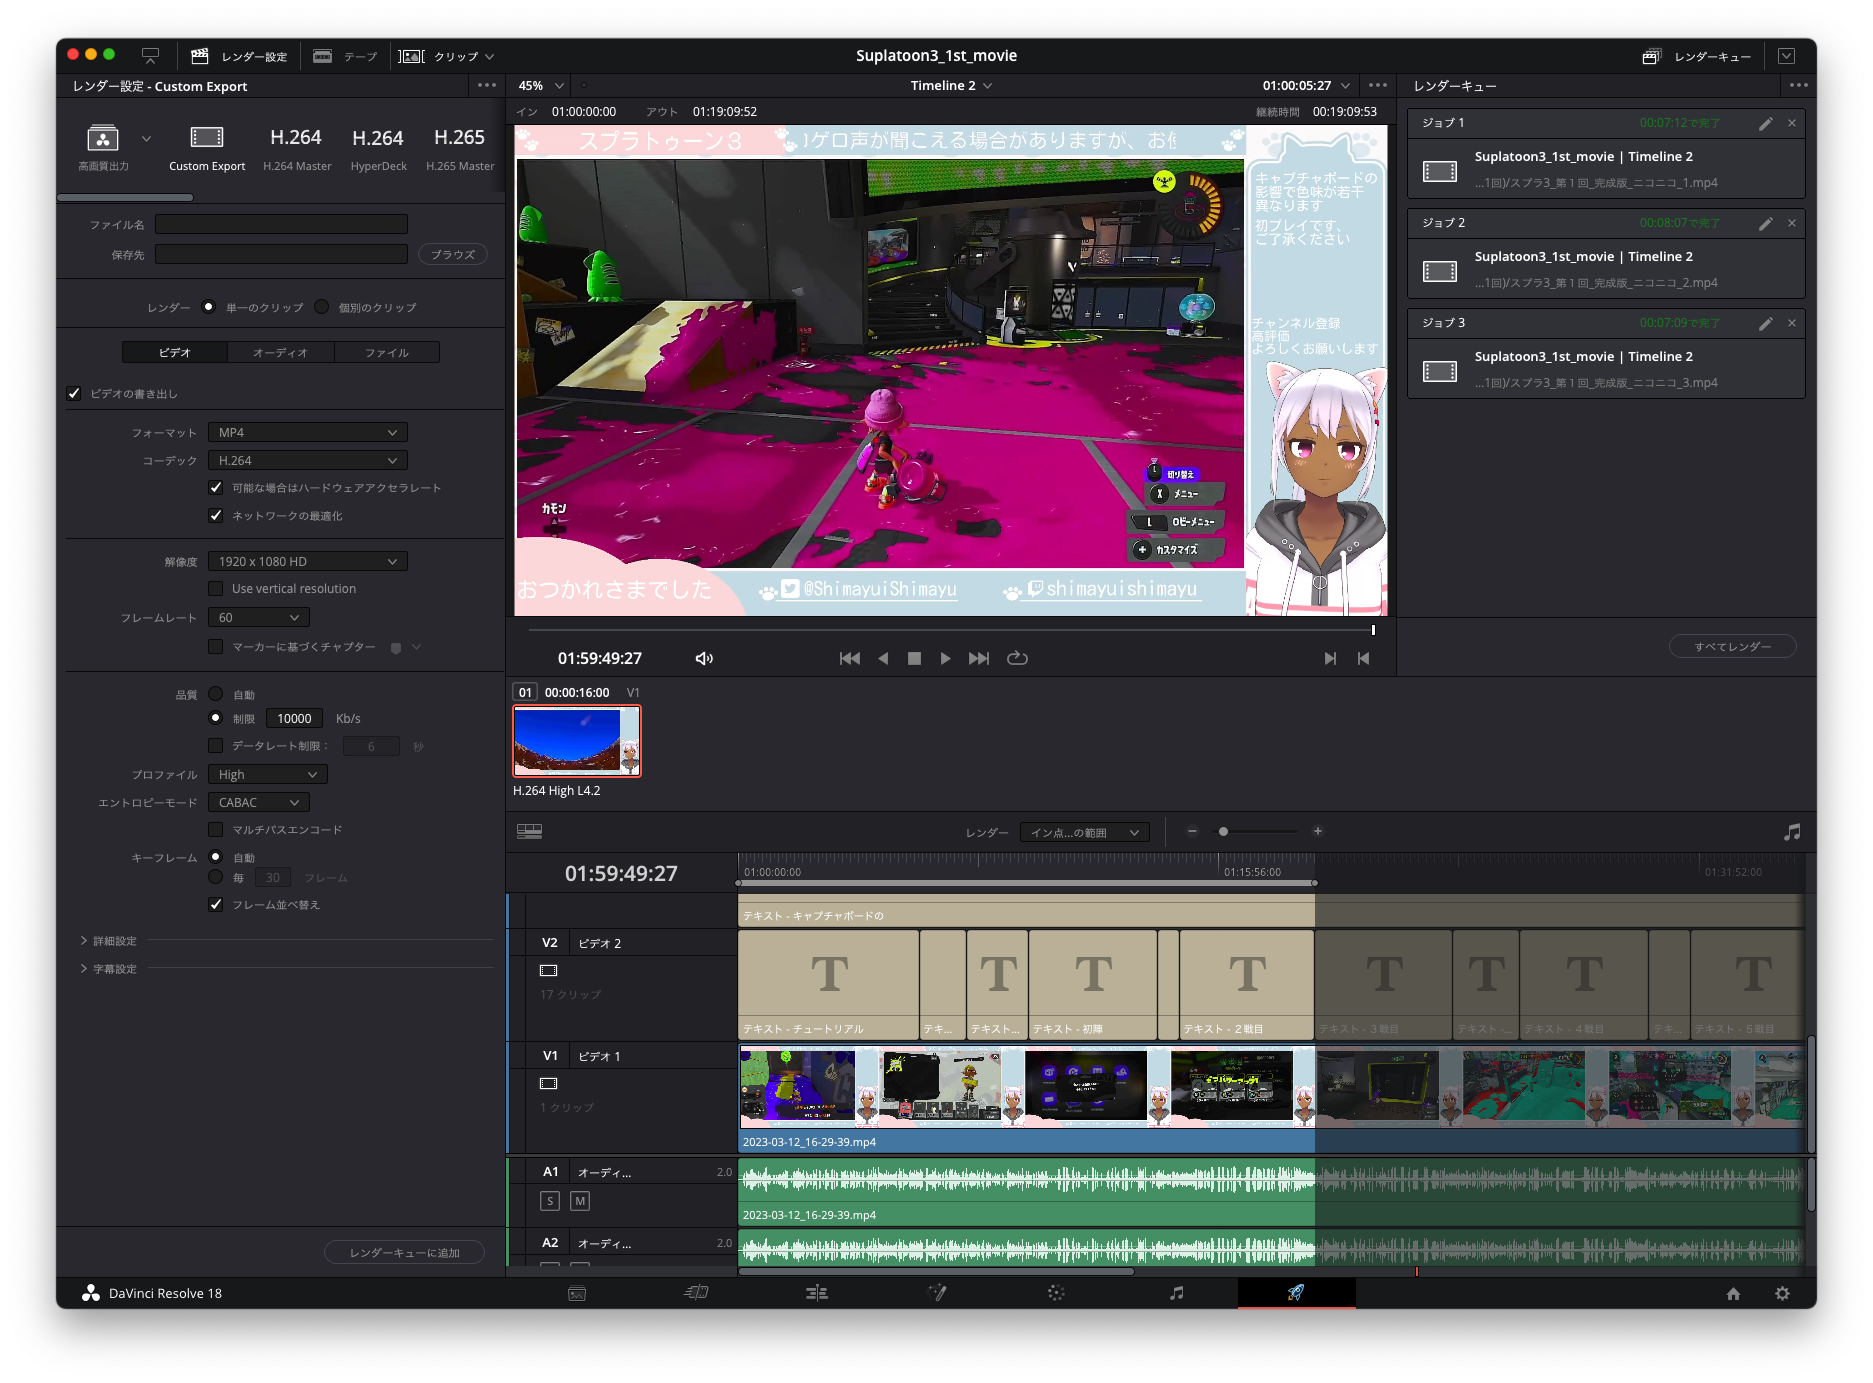Remove Job 2 from render queue
This screenshot has height=1383, width=1873.
coord(1792,223)
